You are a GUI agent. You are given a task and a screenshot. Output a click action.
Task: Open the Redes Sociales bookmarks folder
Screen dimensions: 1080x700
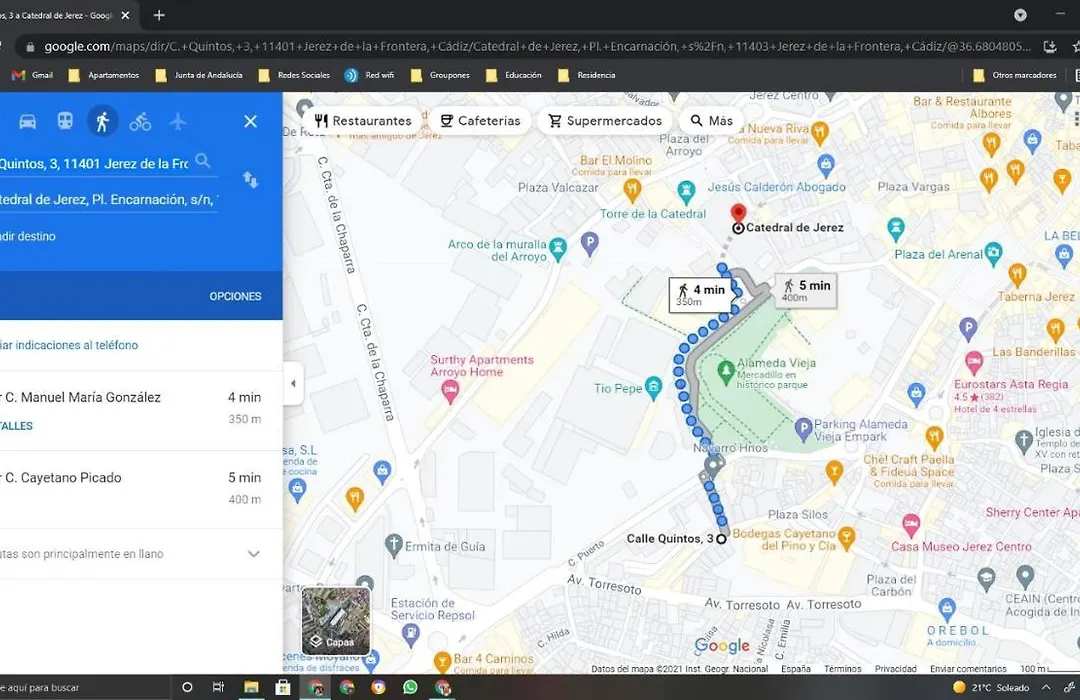294,75
